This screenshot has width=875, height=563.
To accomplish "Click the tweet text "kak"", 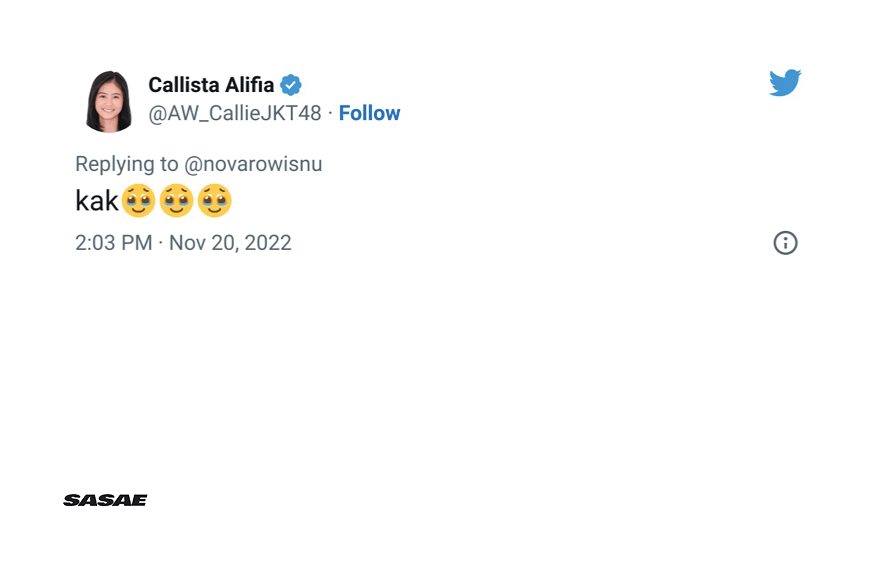I will point(97,201).
